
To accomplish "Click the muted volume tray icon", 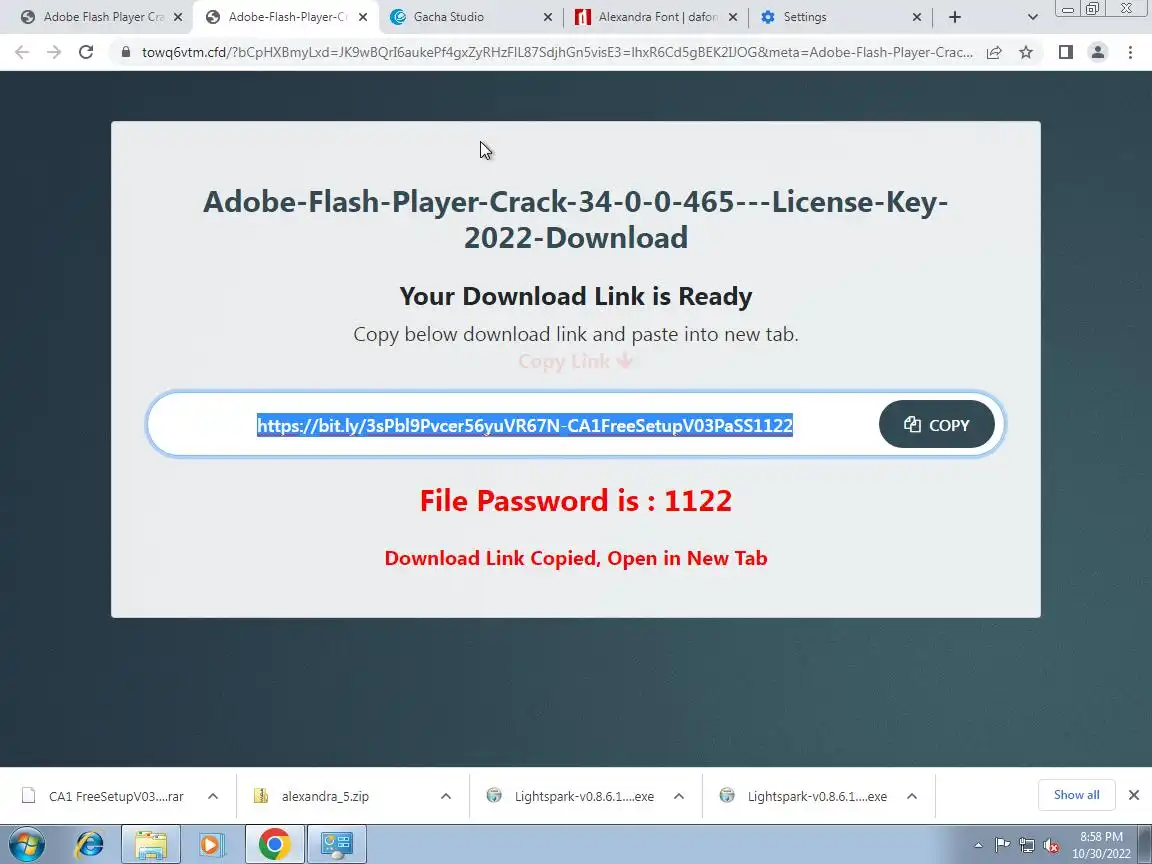I will click(1051, 846).
